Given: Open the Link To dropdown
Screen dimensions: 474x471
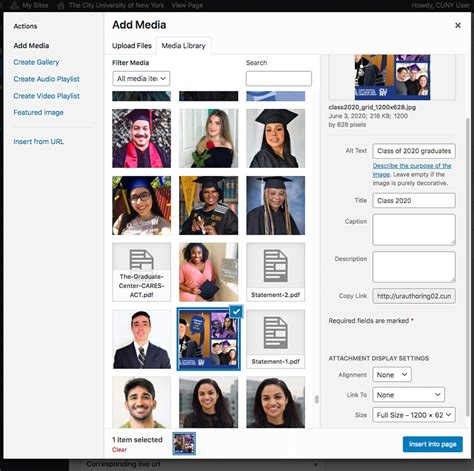Looking at the screenshot, I should pyautogui.click(x=408, y=395).
